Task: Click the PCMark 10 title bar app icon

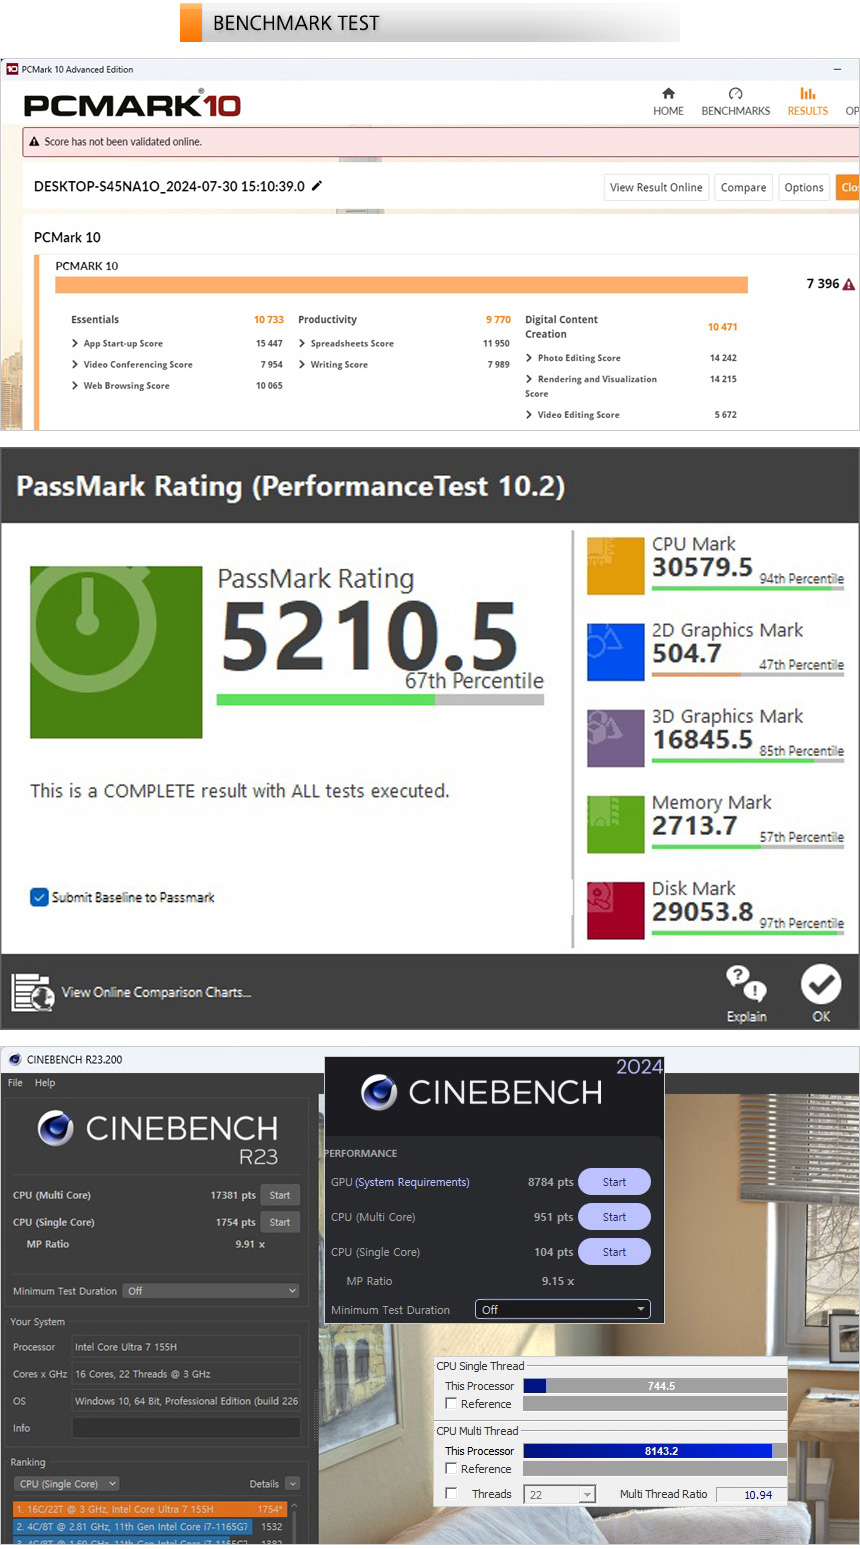Action: point(12,69)
